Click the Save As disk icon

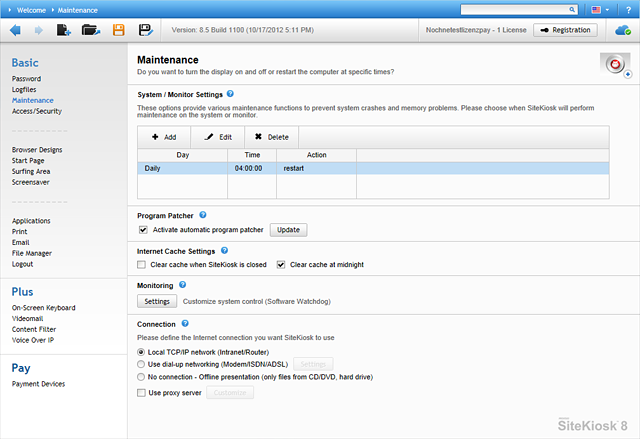coord(145,30)
